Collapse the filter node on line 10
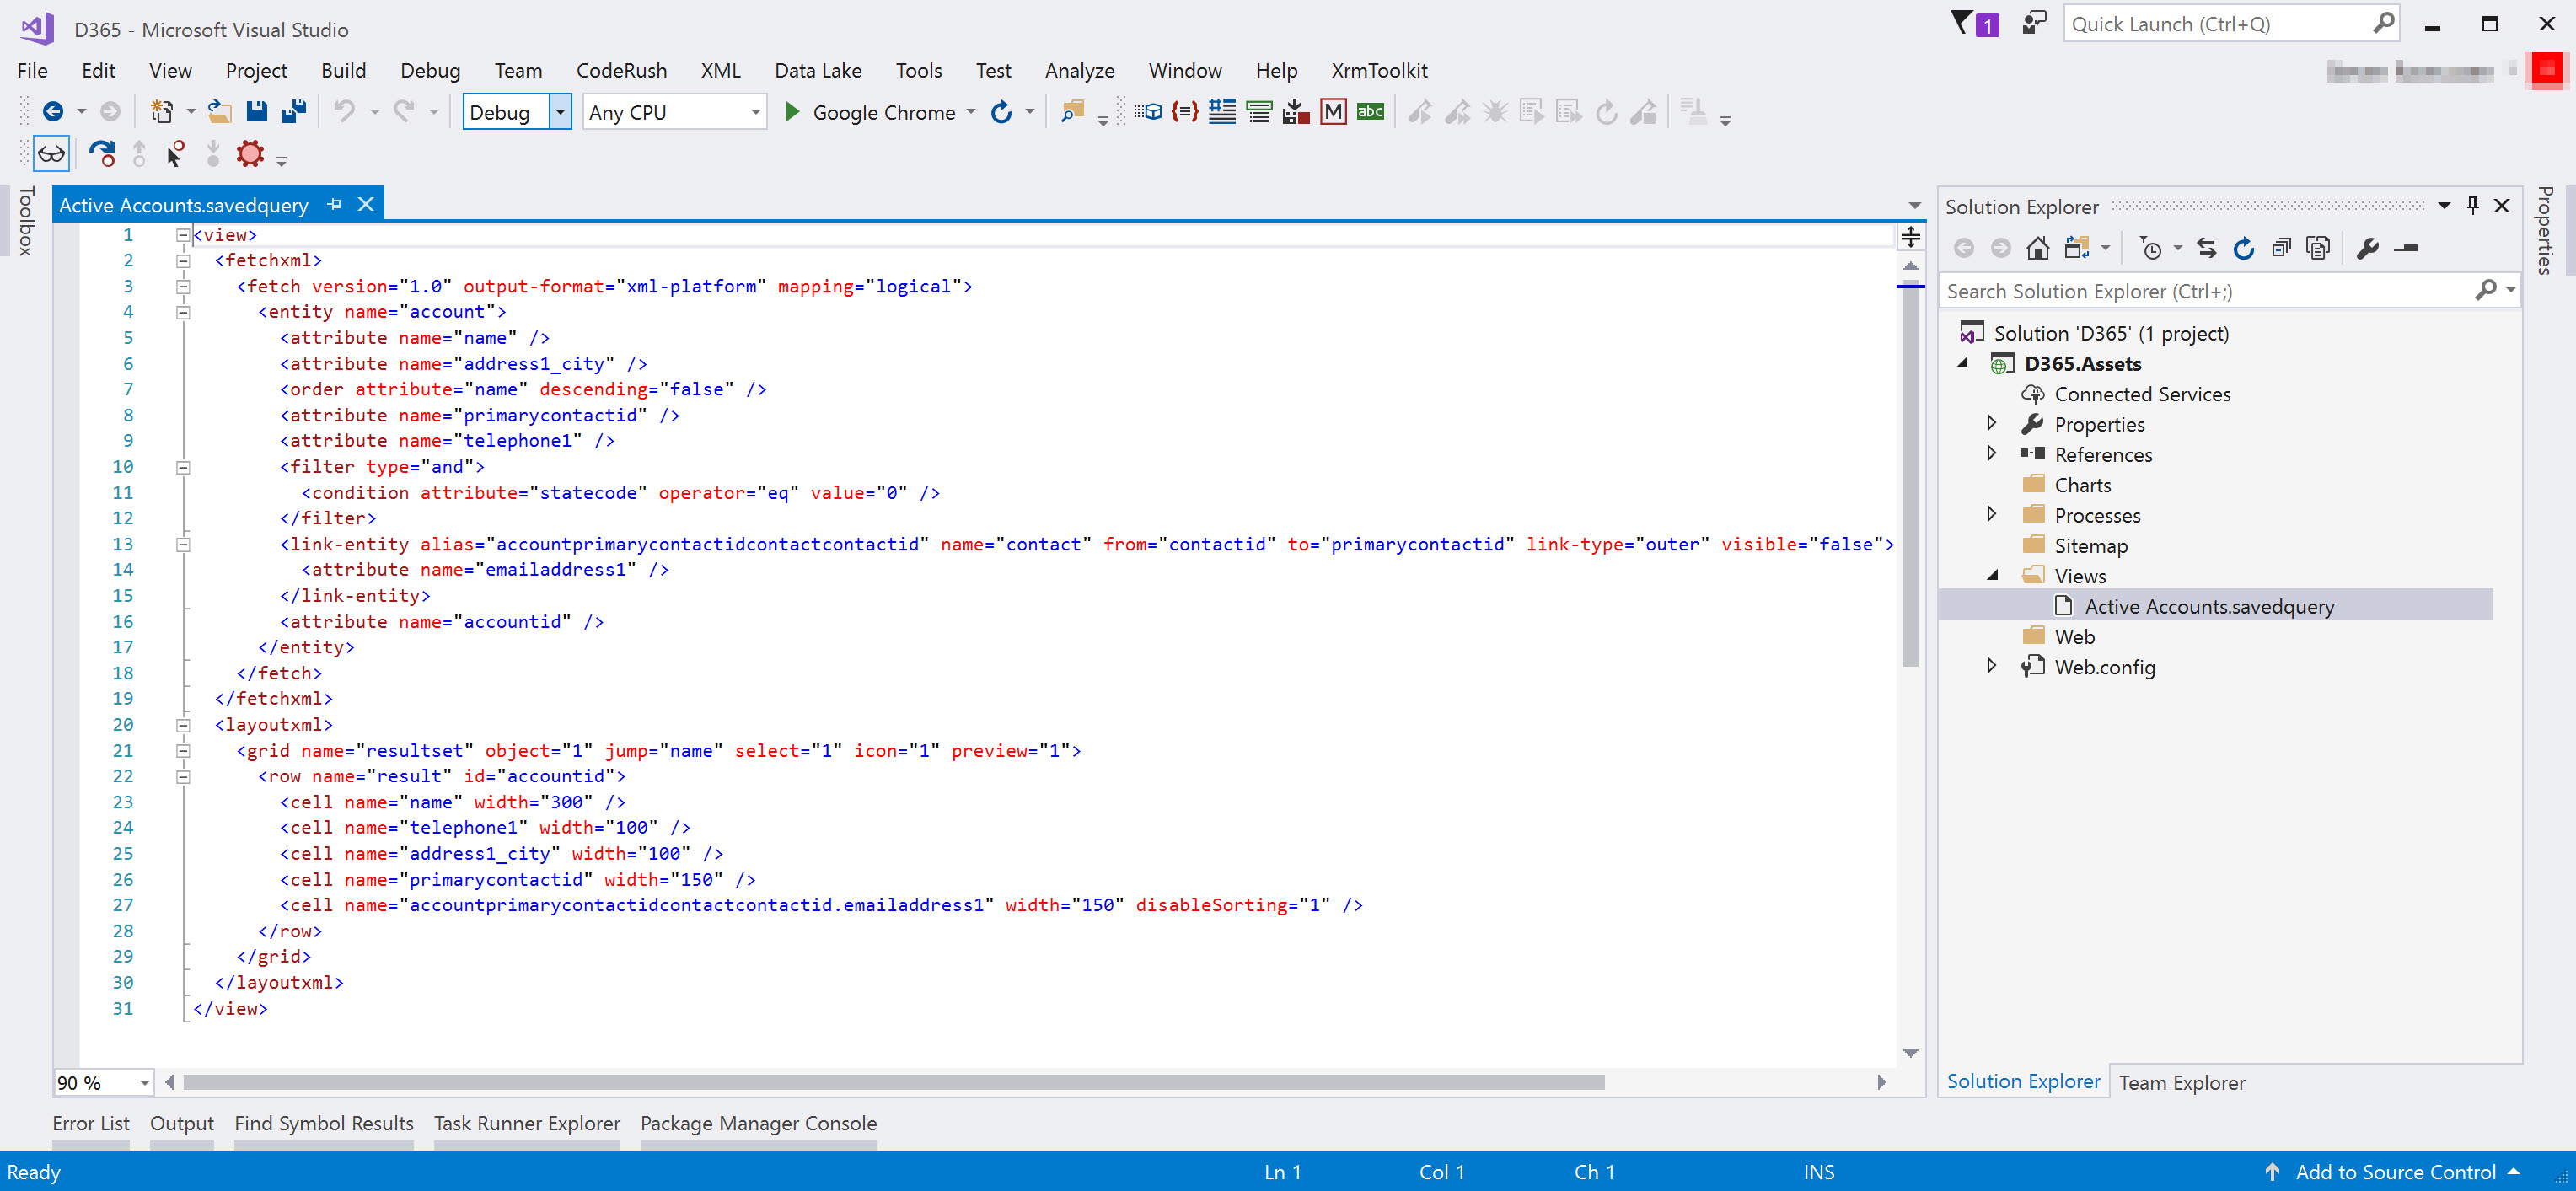The image size is (2576, 1191). click(183, 467)
